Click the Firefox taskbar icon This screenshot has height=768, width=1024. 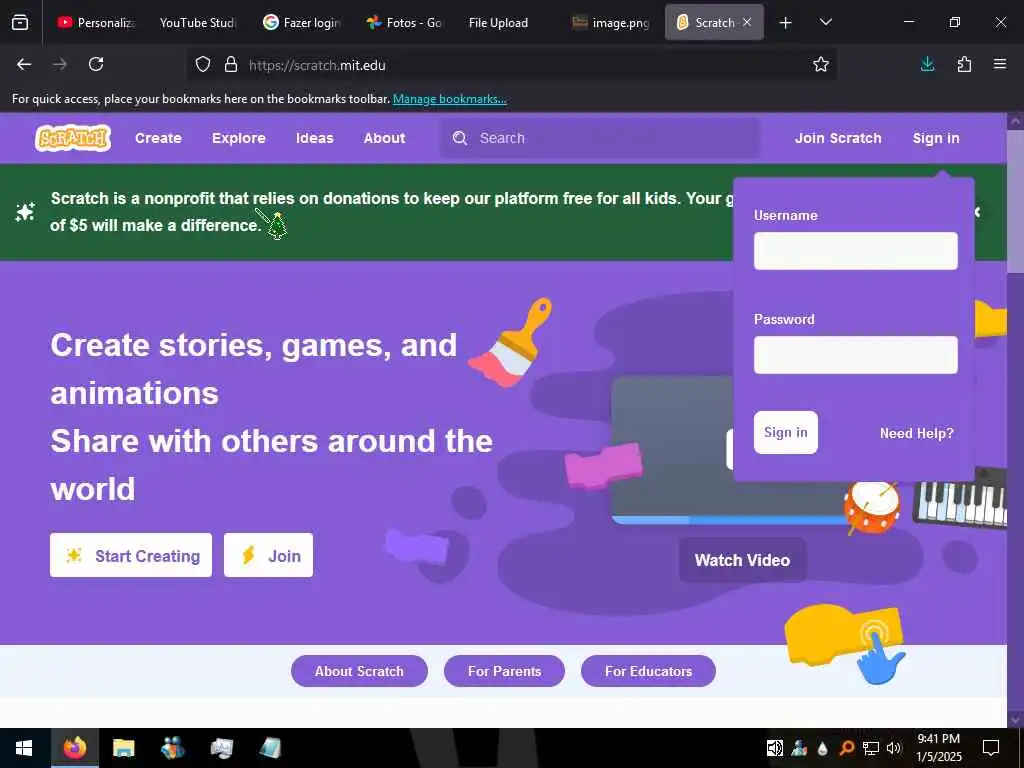tap(74, 748)
